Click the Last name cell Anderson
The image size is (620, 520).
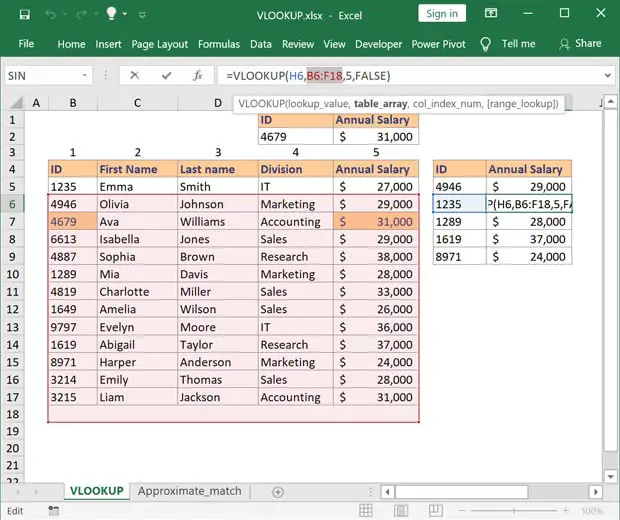pos(217,362)
